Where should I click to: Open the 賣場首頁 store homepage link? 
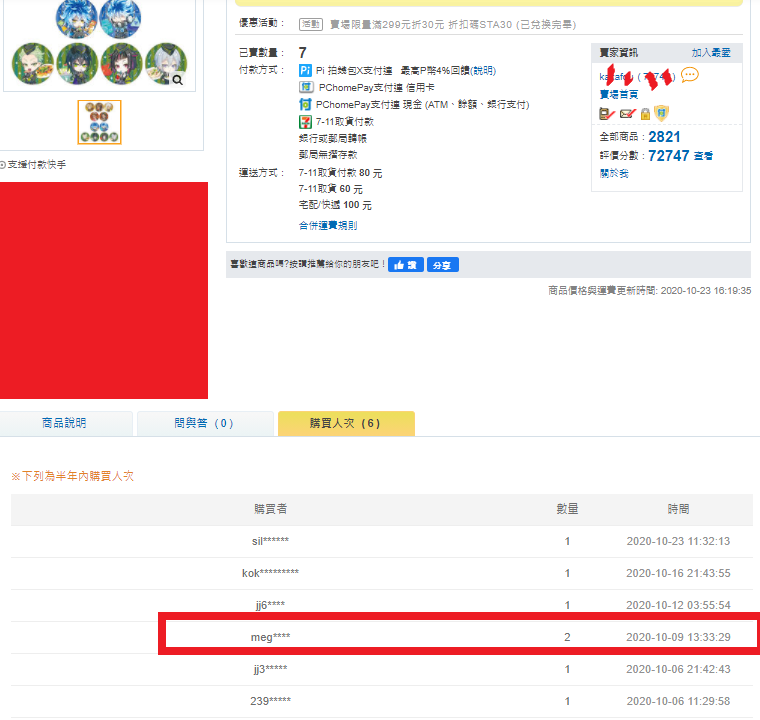tap(619, 94)
